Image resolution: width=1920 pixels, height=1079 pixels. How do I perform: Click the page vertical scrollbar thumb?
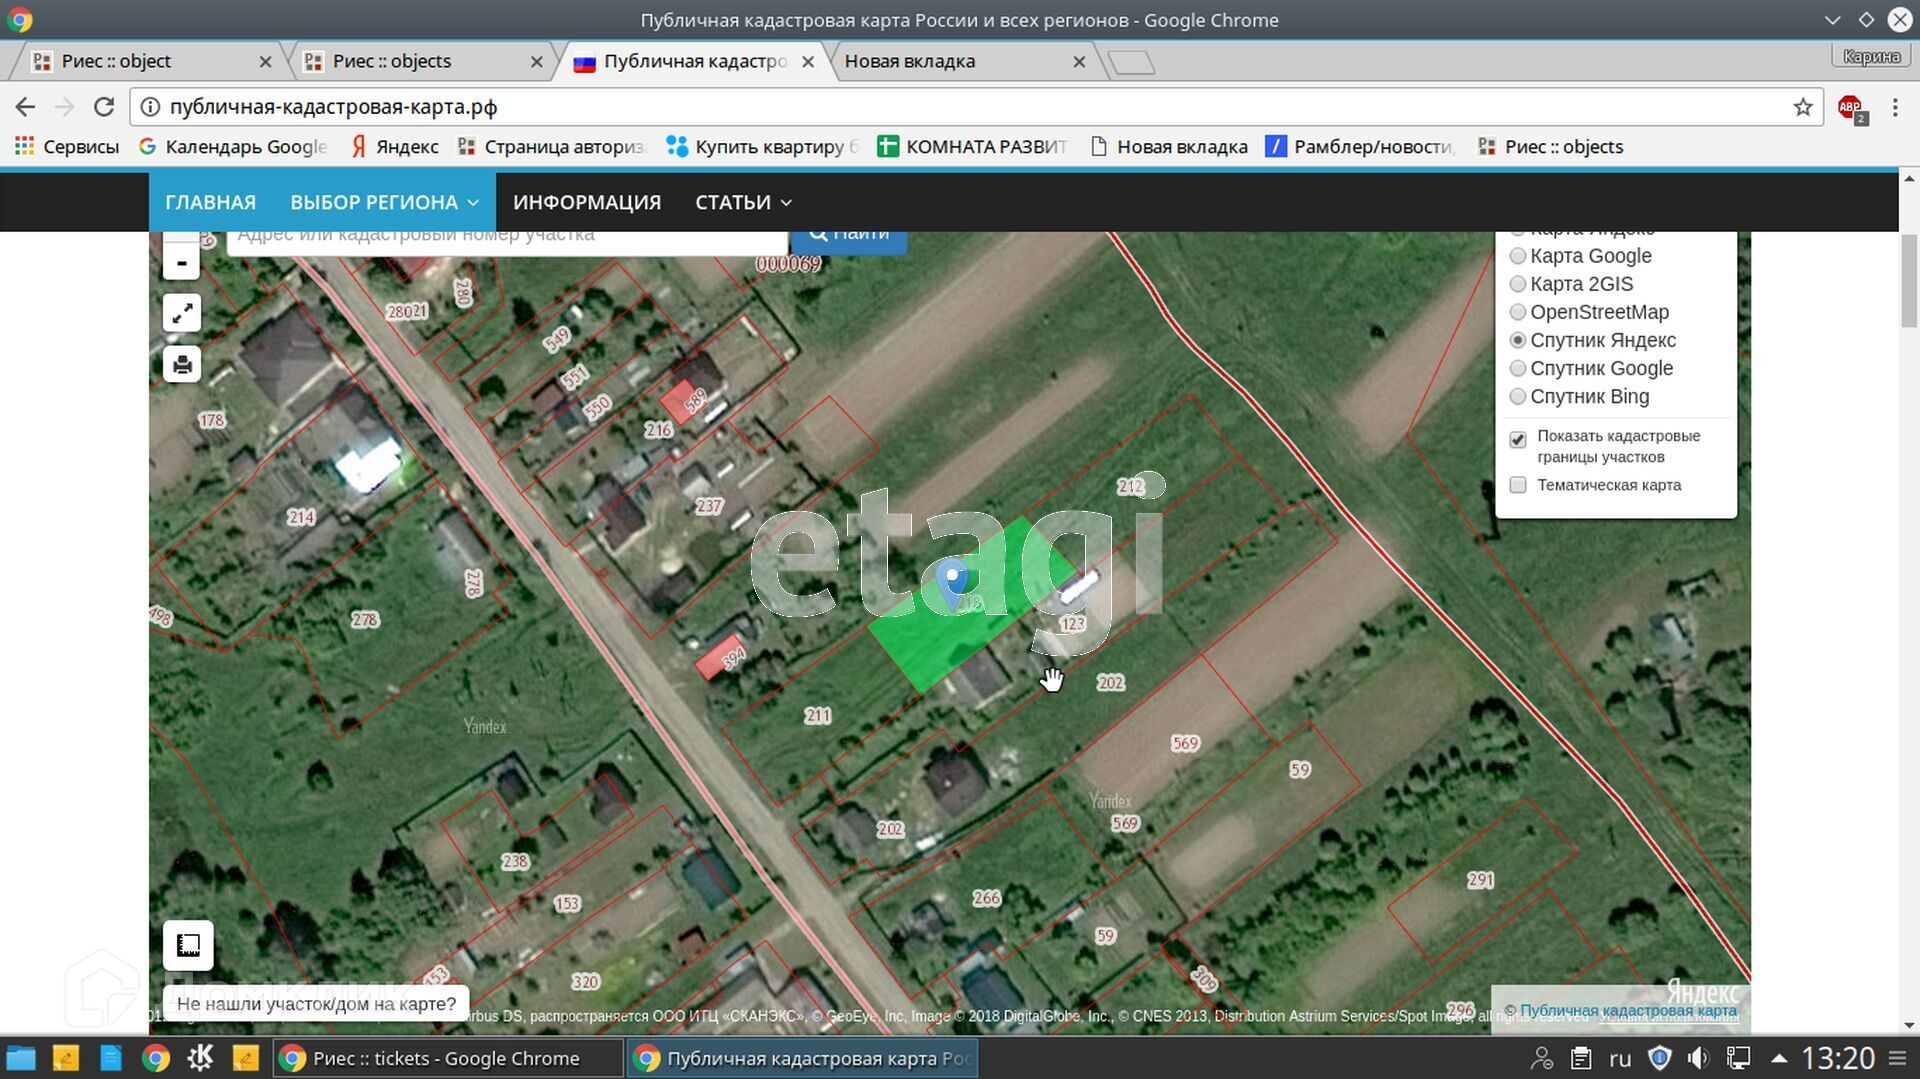(x=1909, y=280)
